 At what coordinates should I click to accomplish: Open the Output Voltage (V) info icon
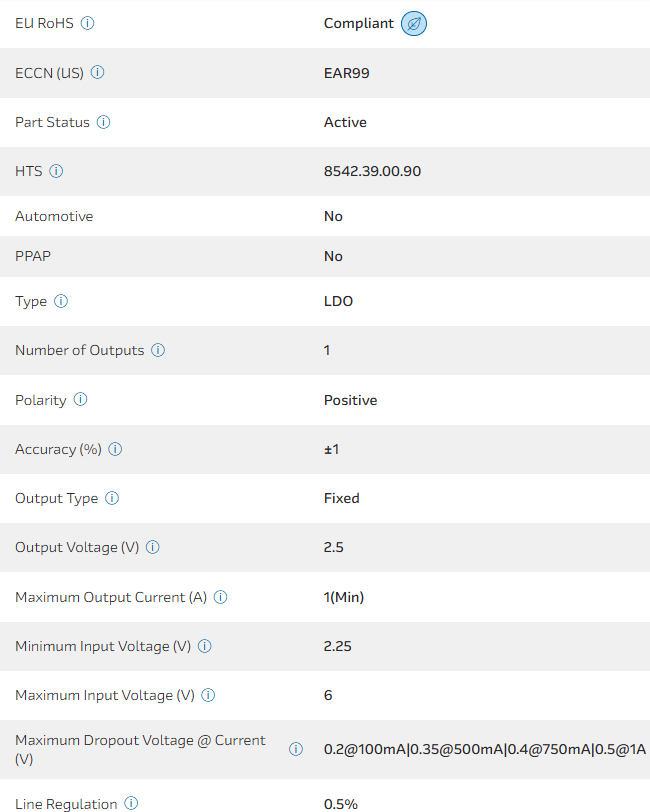pyautogui.click(x=153, y=547)
